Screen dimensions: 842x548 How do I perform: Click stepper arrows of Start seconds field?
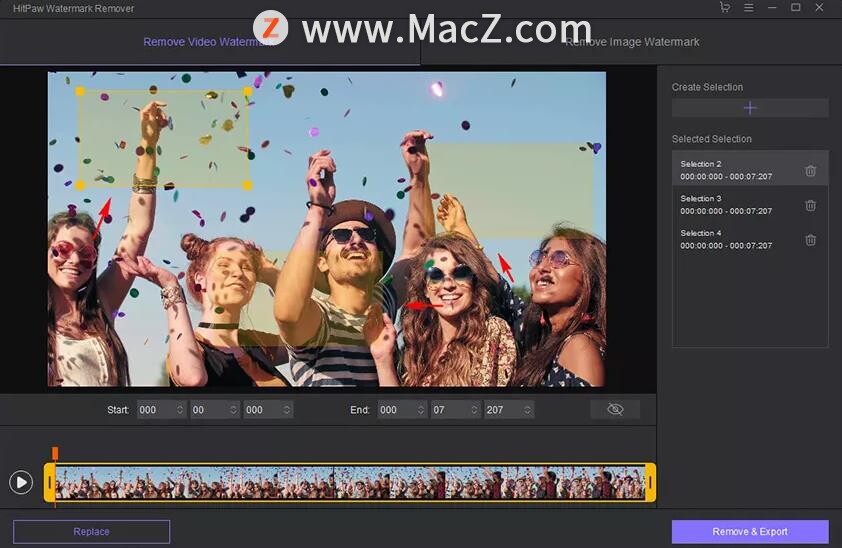234,410
